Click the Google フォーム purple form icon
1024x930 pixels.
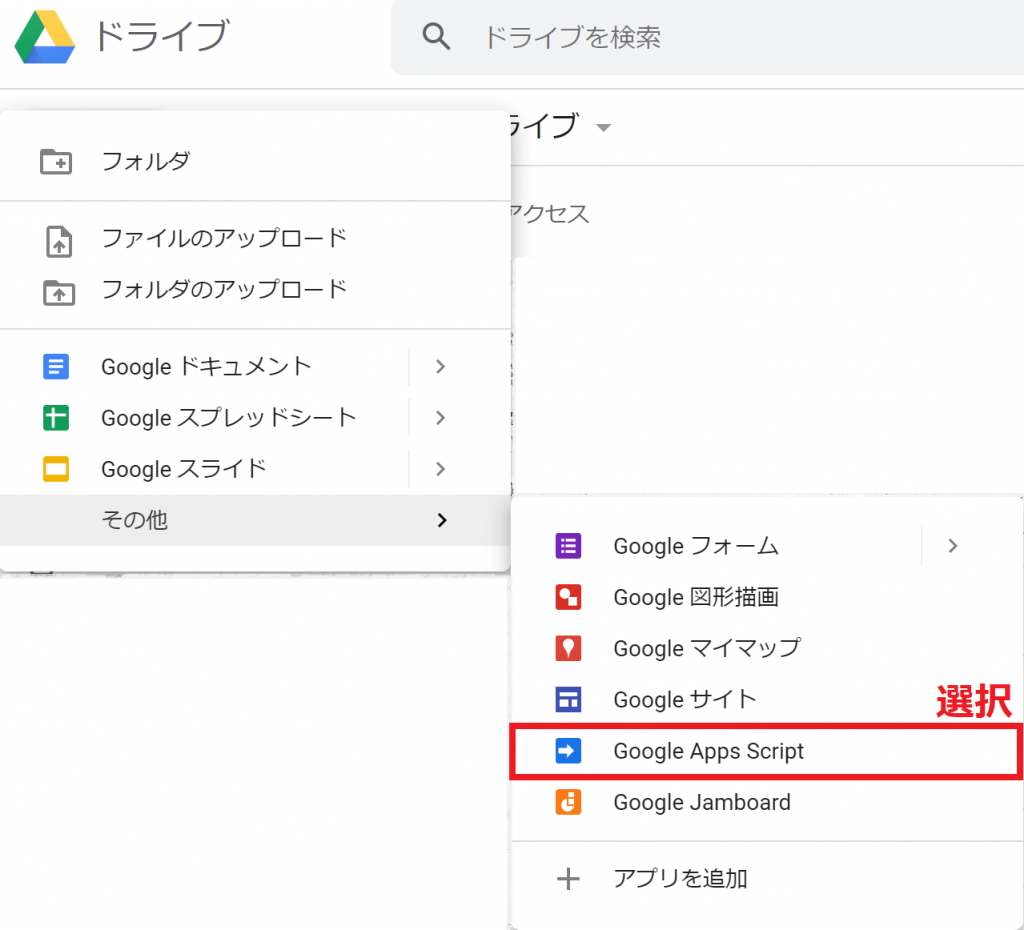(568, 546)
